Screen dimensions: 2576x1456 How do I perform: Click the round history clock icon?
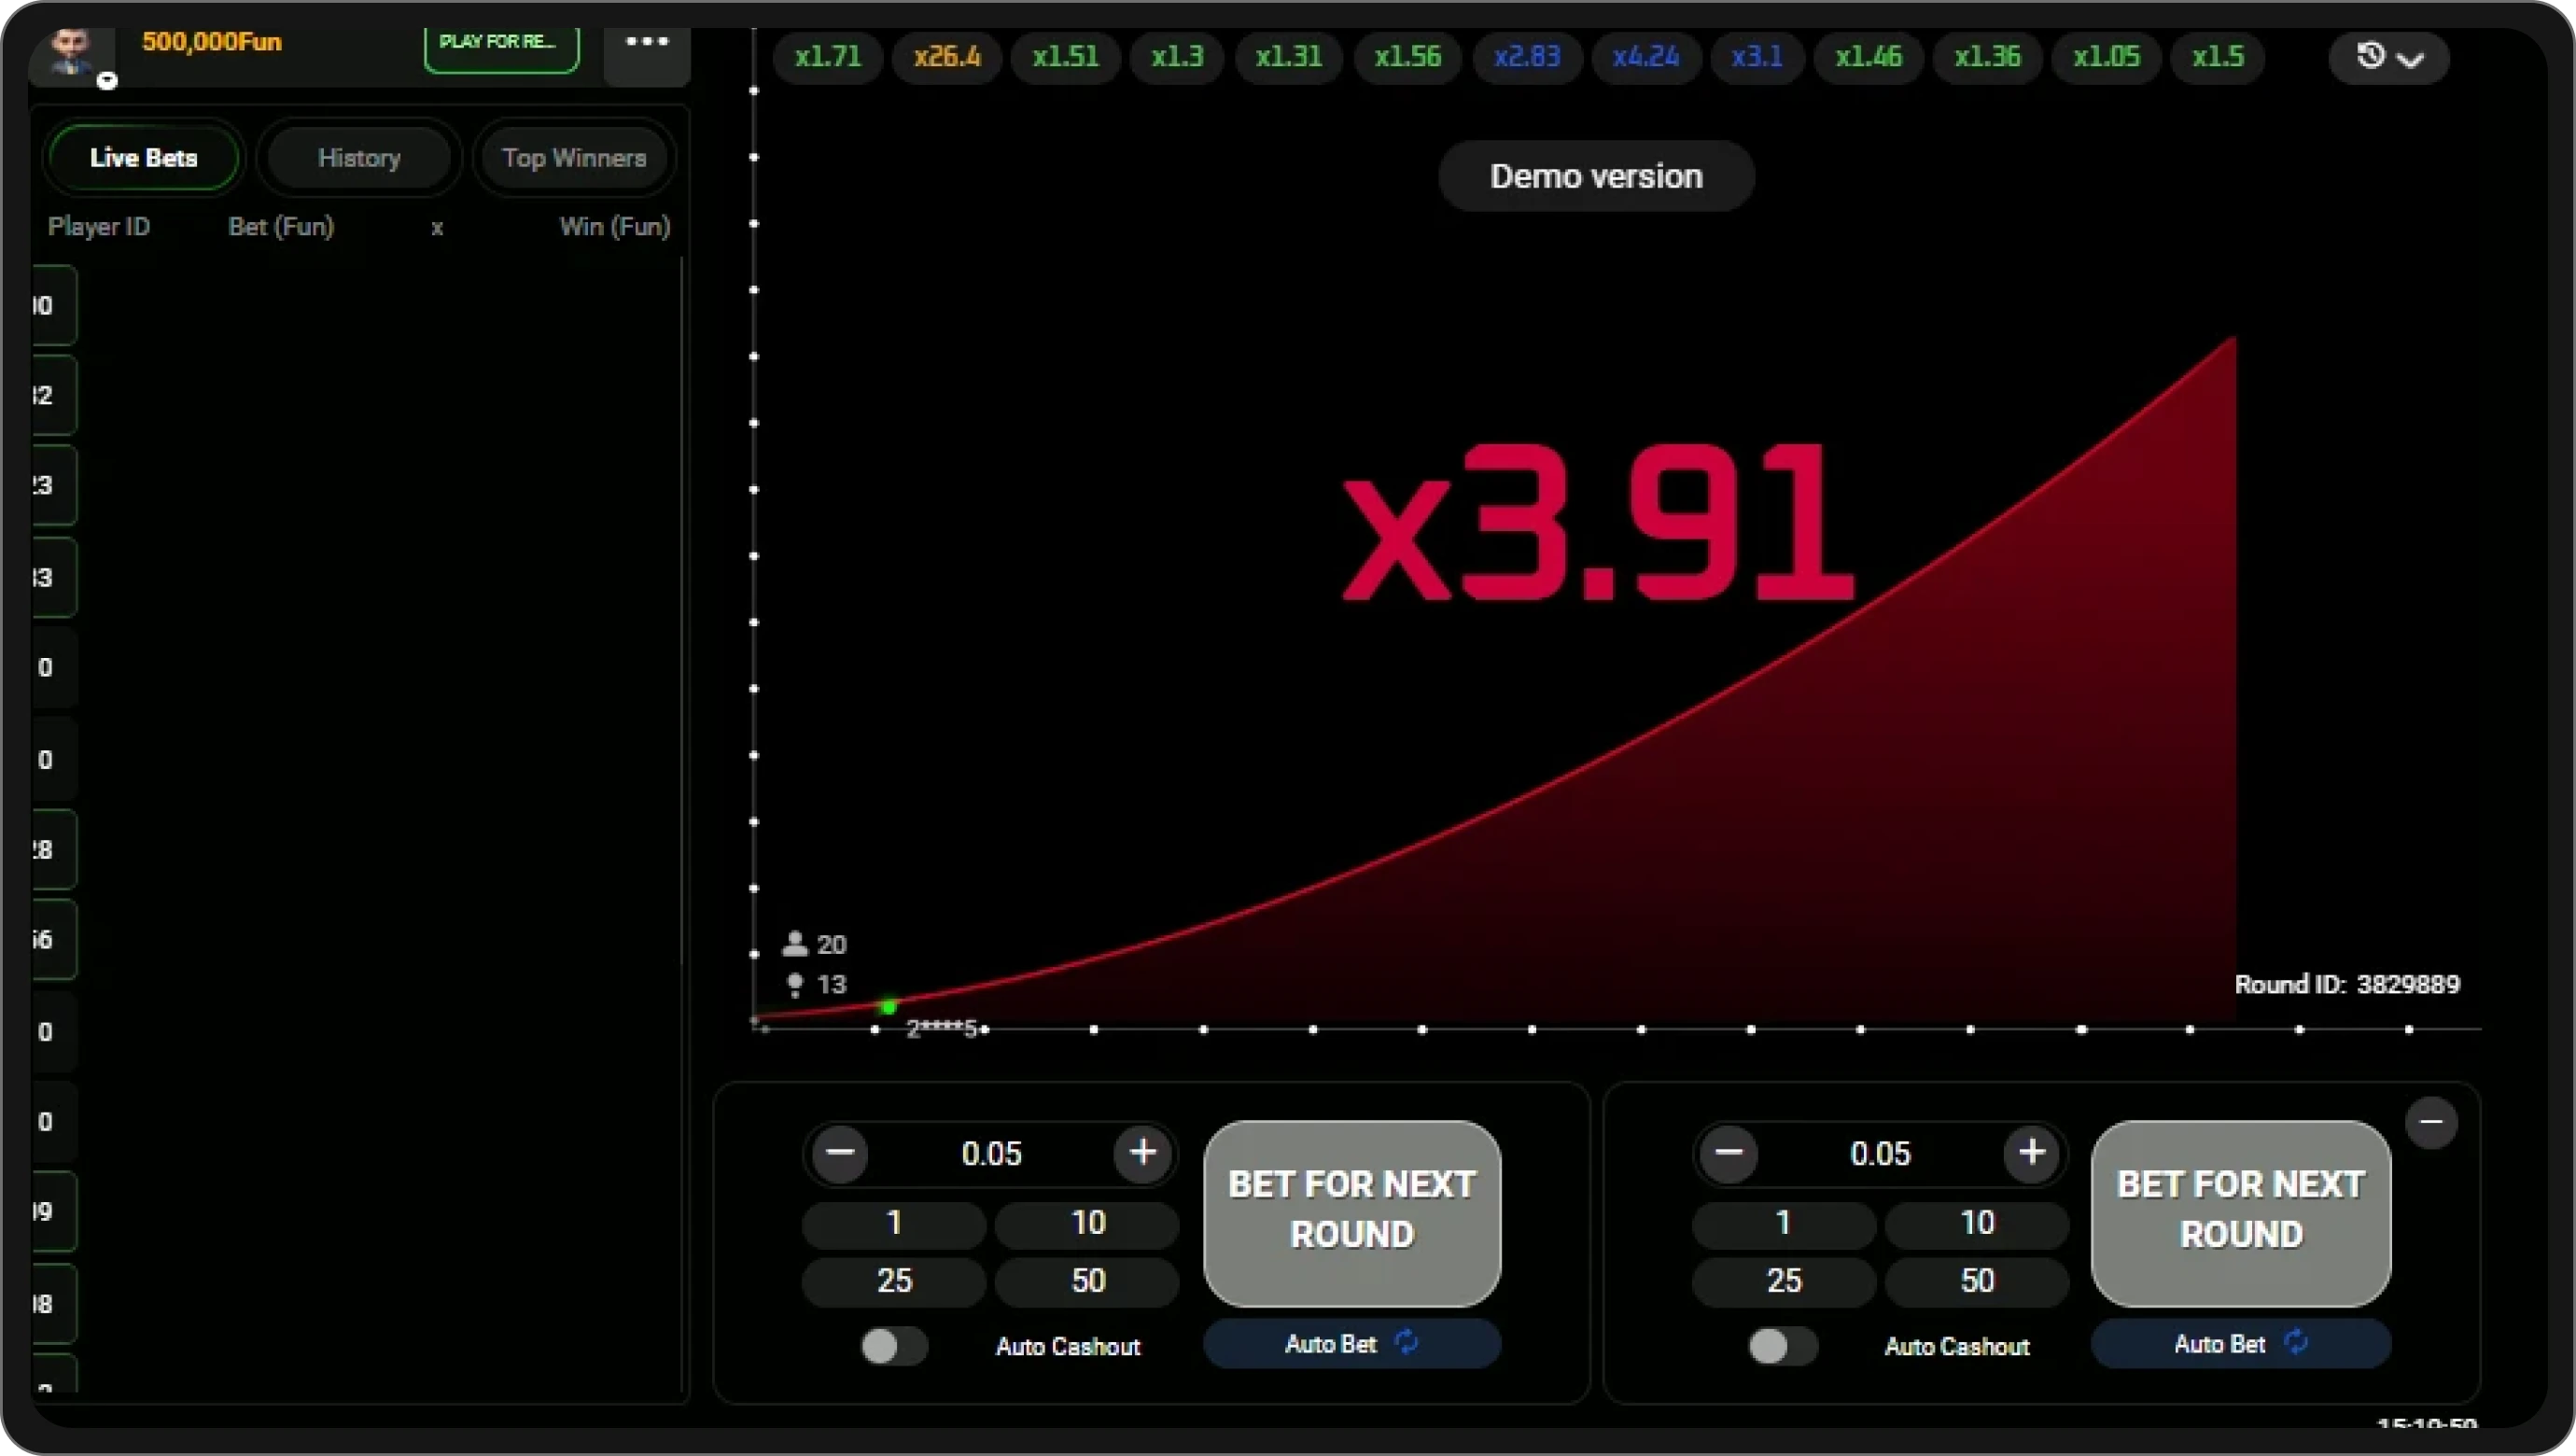click(2369, 56)
